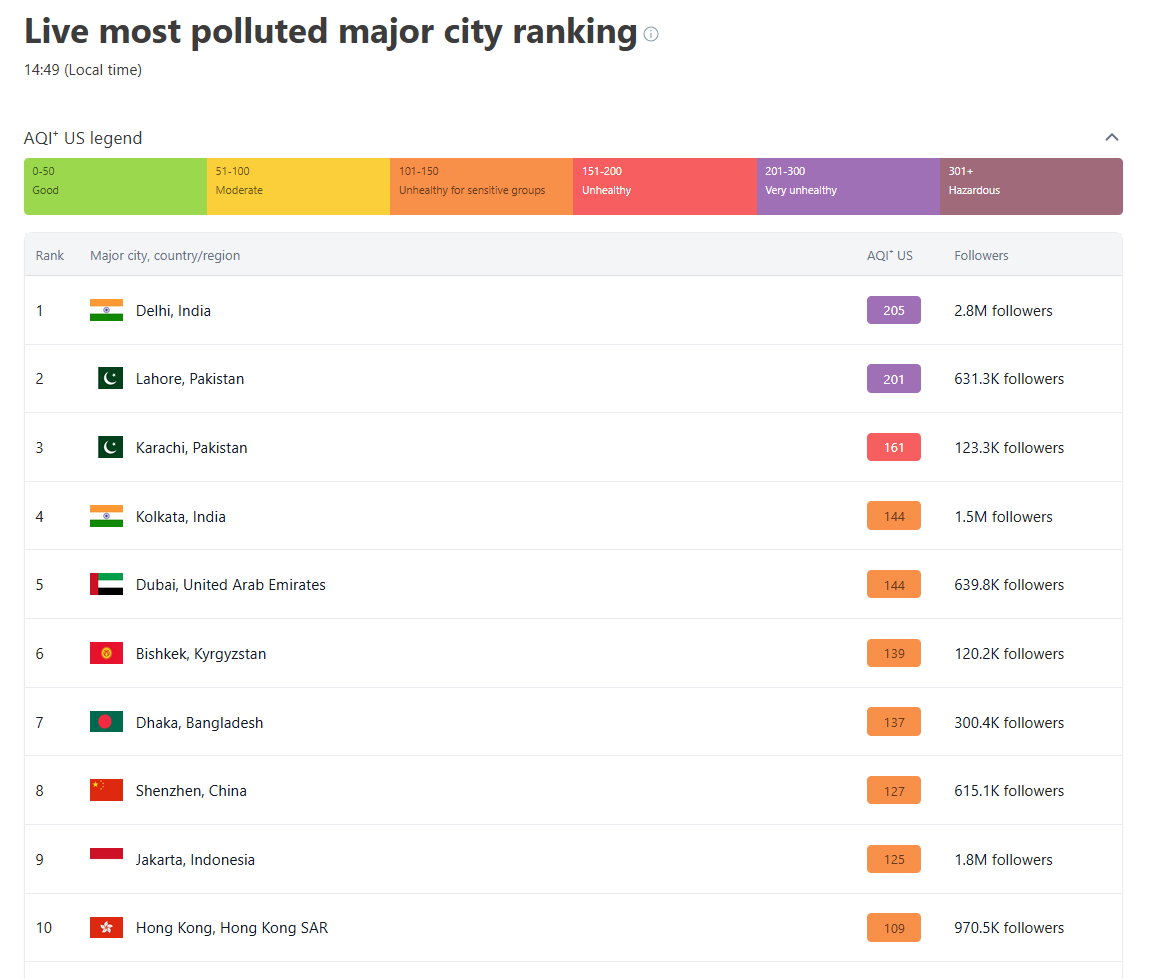The height and width of the screenshot is (979, 1152).
Task: Click the UAE flag beside Dubai
Action: click(x=106, y=584)
